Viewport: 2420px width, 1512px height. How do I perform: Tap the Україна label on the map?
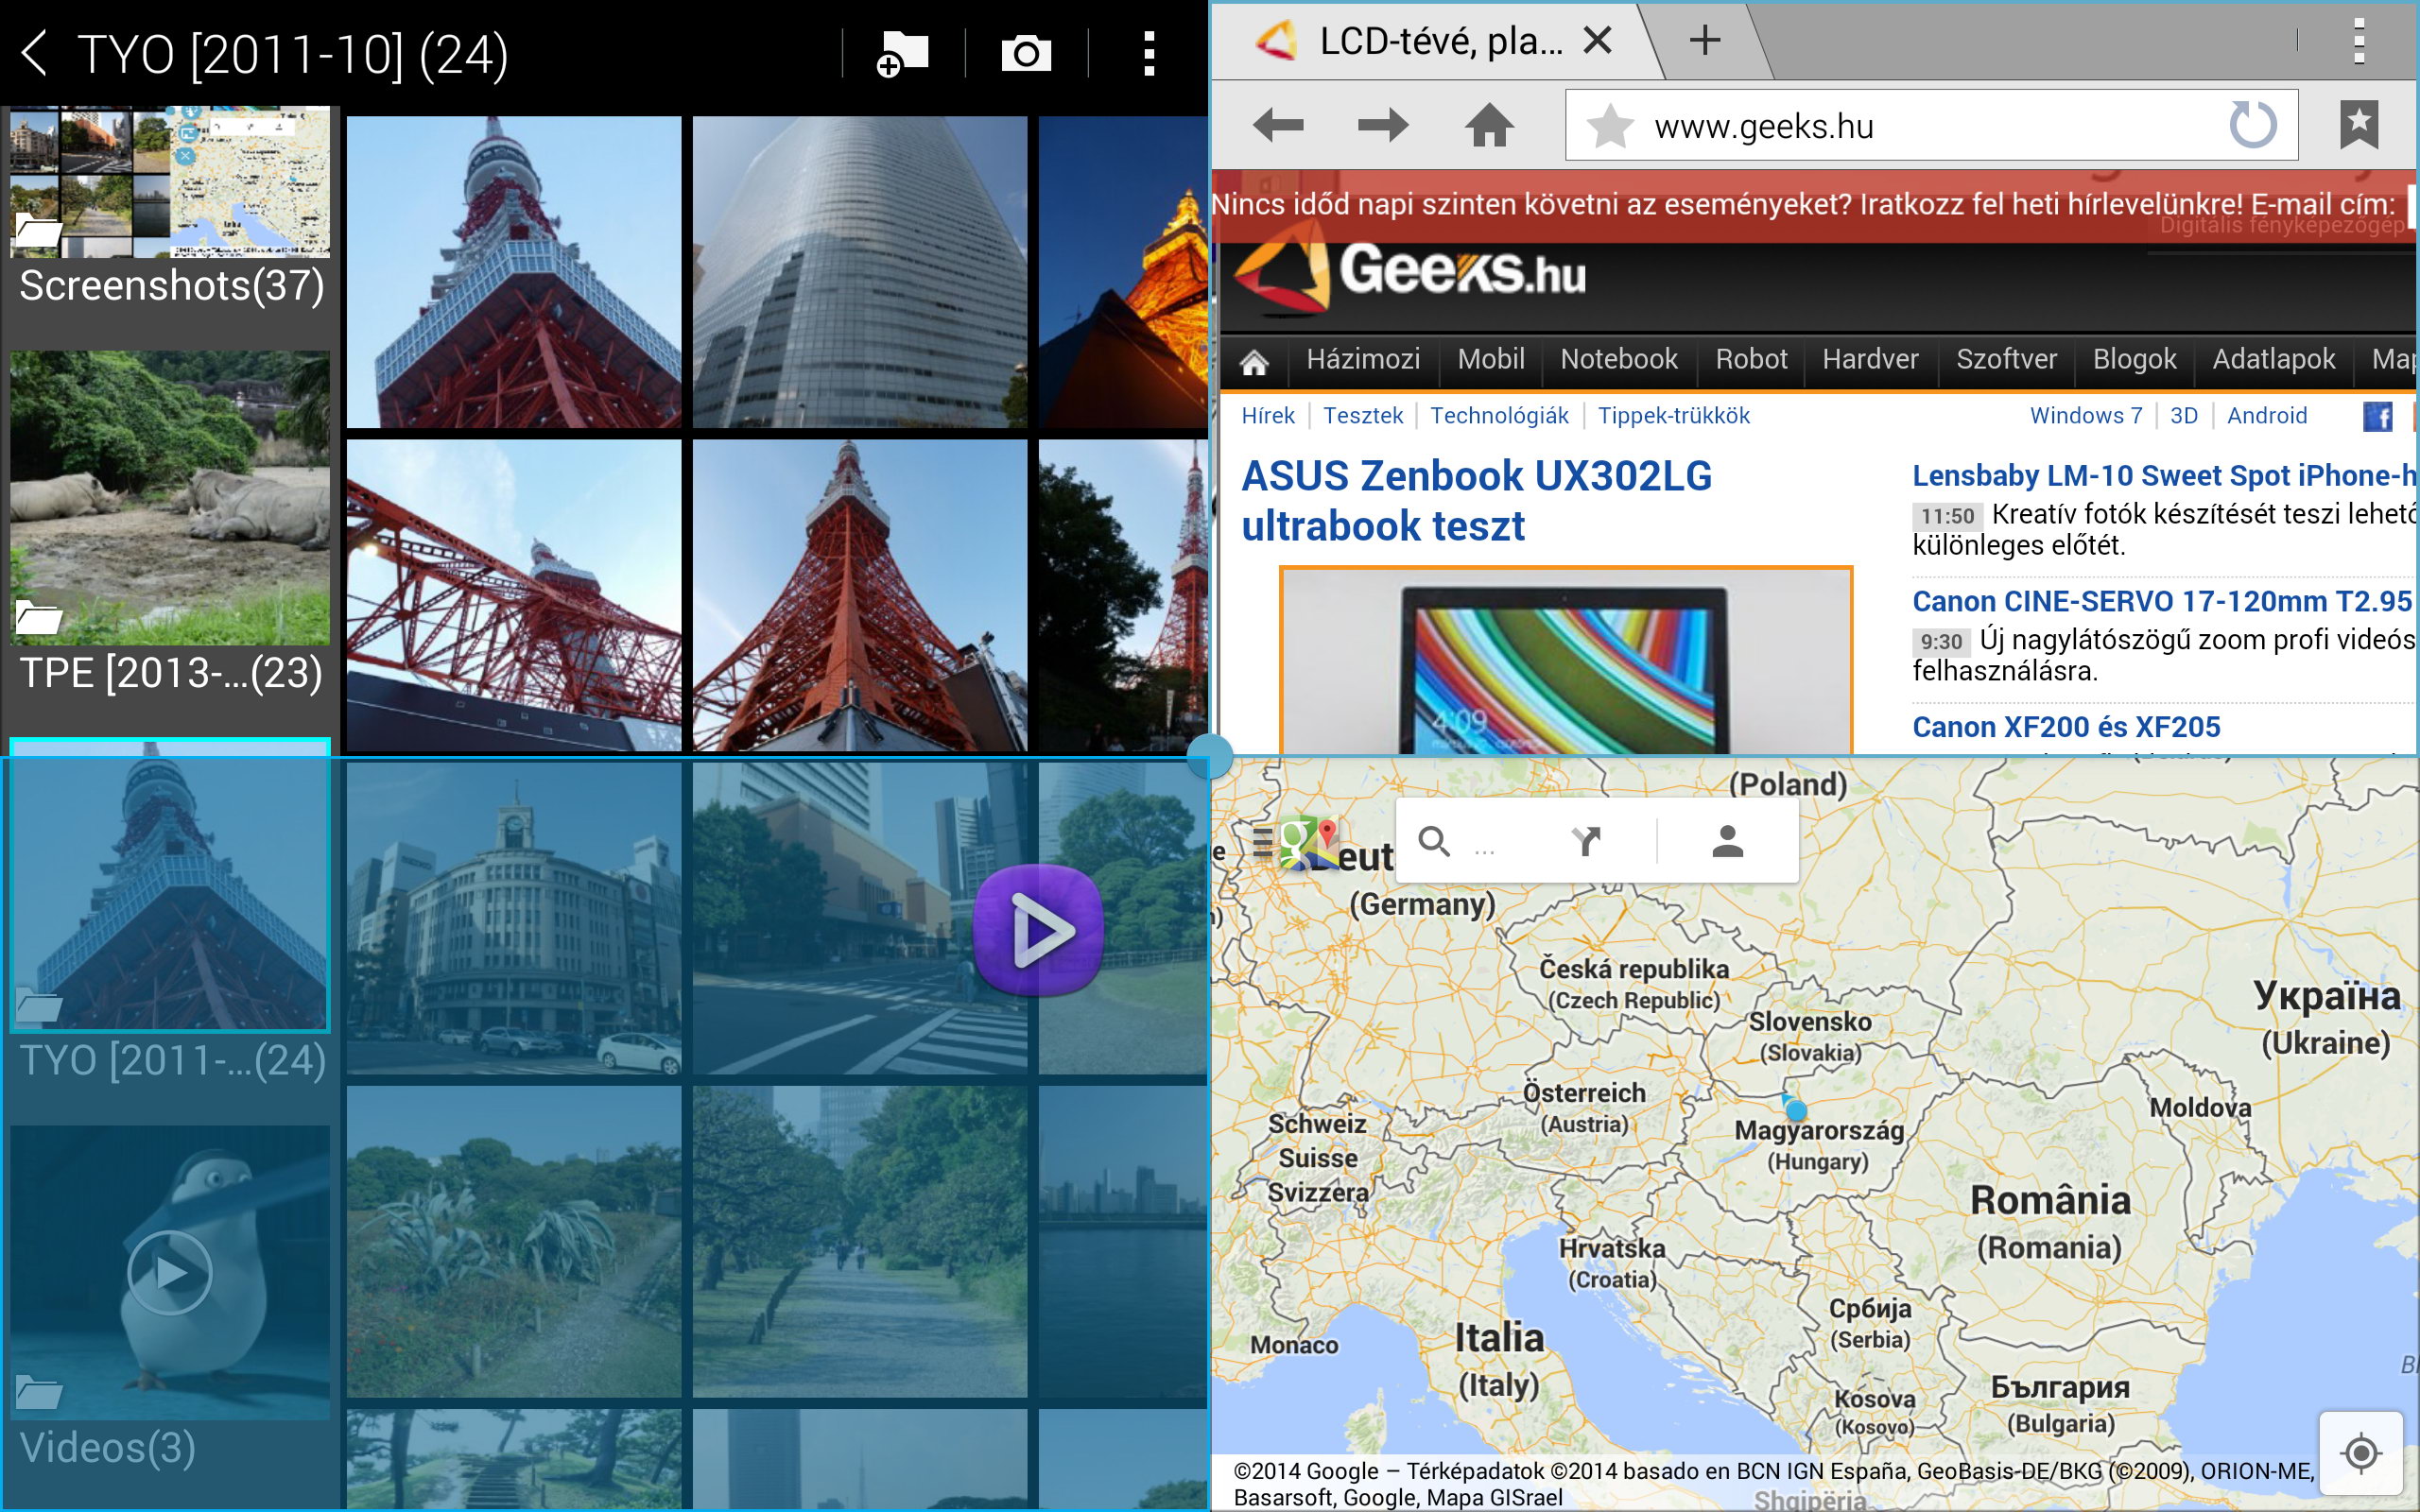pyautogui.click(x=2327, y=996)
